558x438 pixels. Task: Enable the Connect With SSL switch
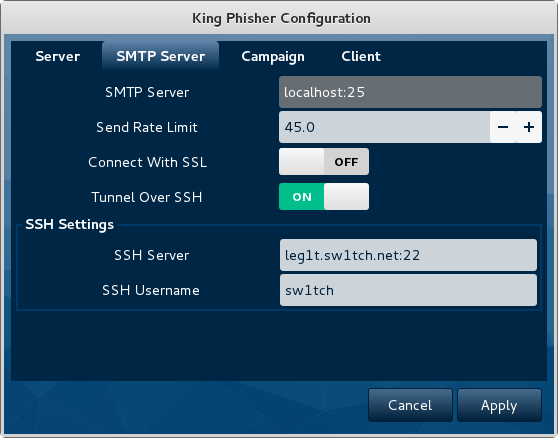pyautogui.click(x=324, y=162)
